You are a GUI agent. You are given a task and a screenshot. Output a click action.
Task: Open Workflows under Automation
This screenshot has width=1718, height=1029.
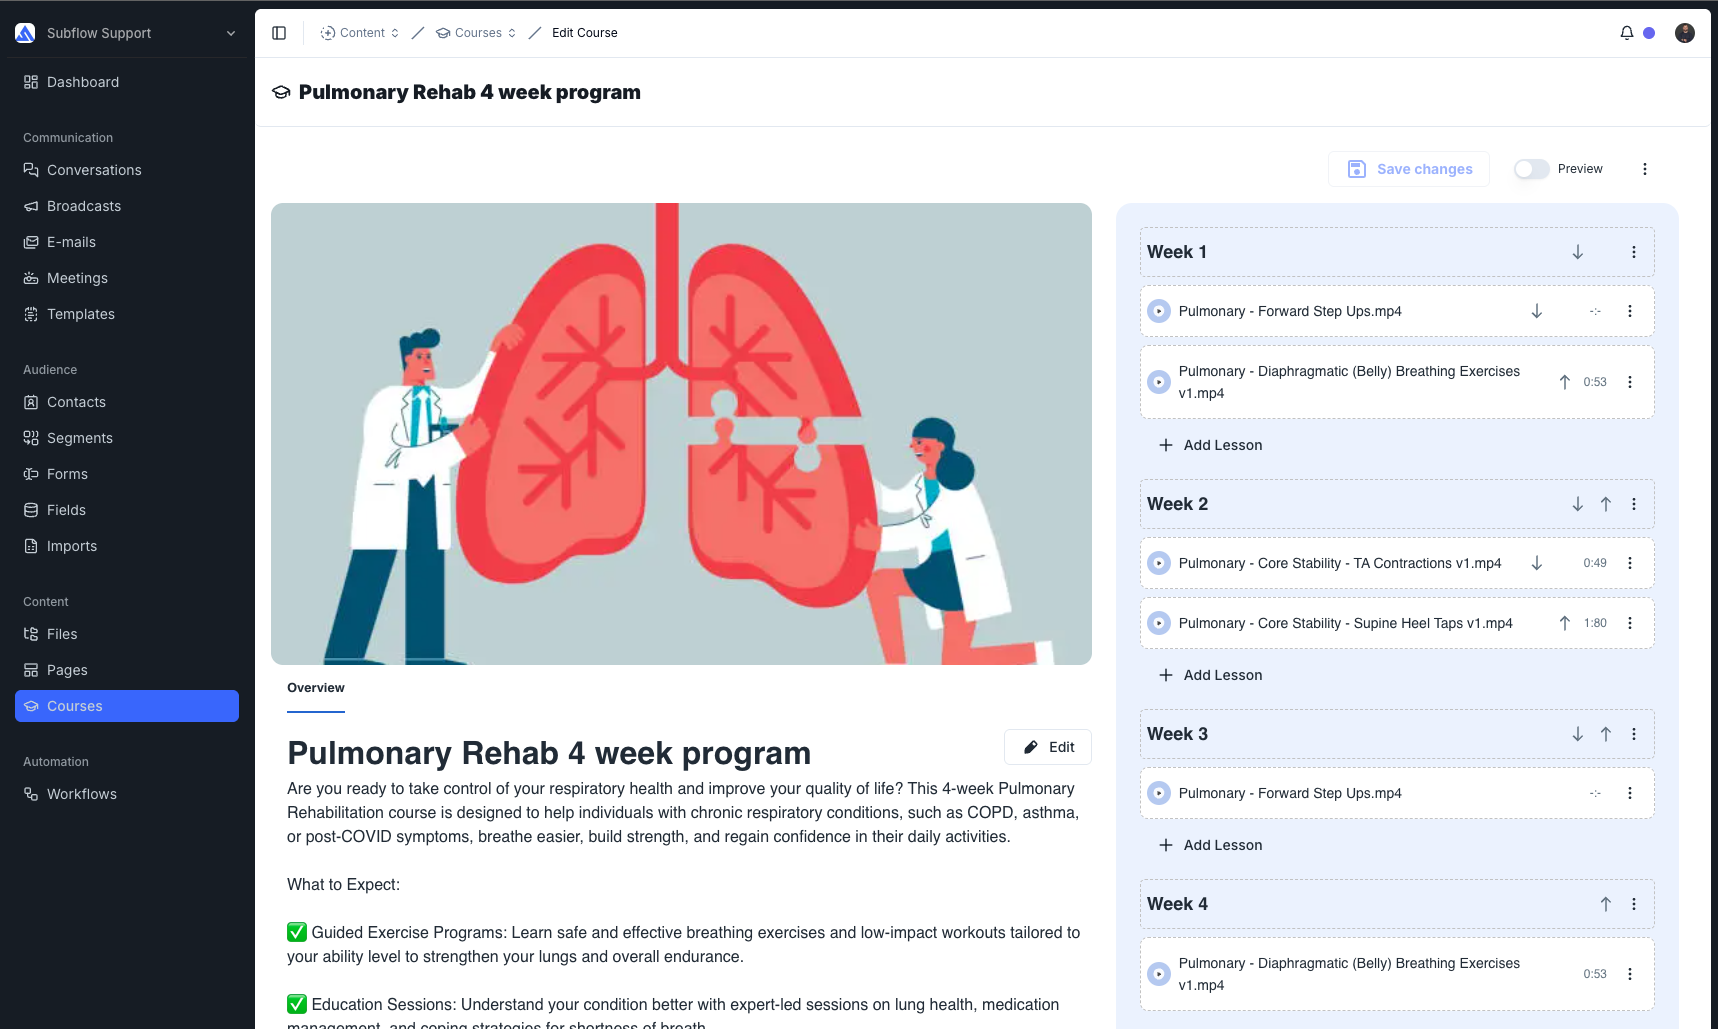click(x=127, y=794)
